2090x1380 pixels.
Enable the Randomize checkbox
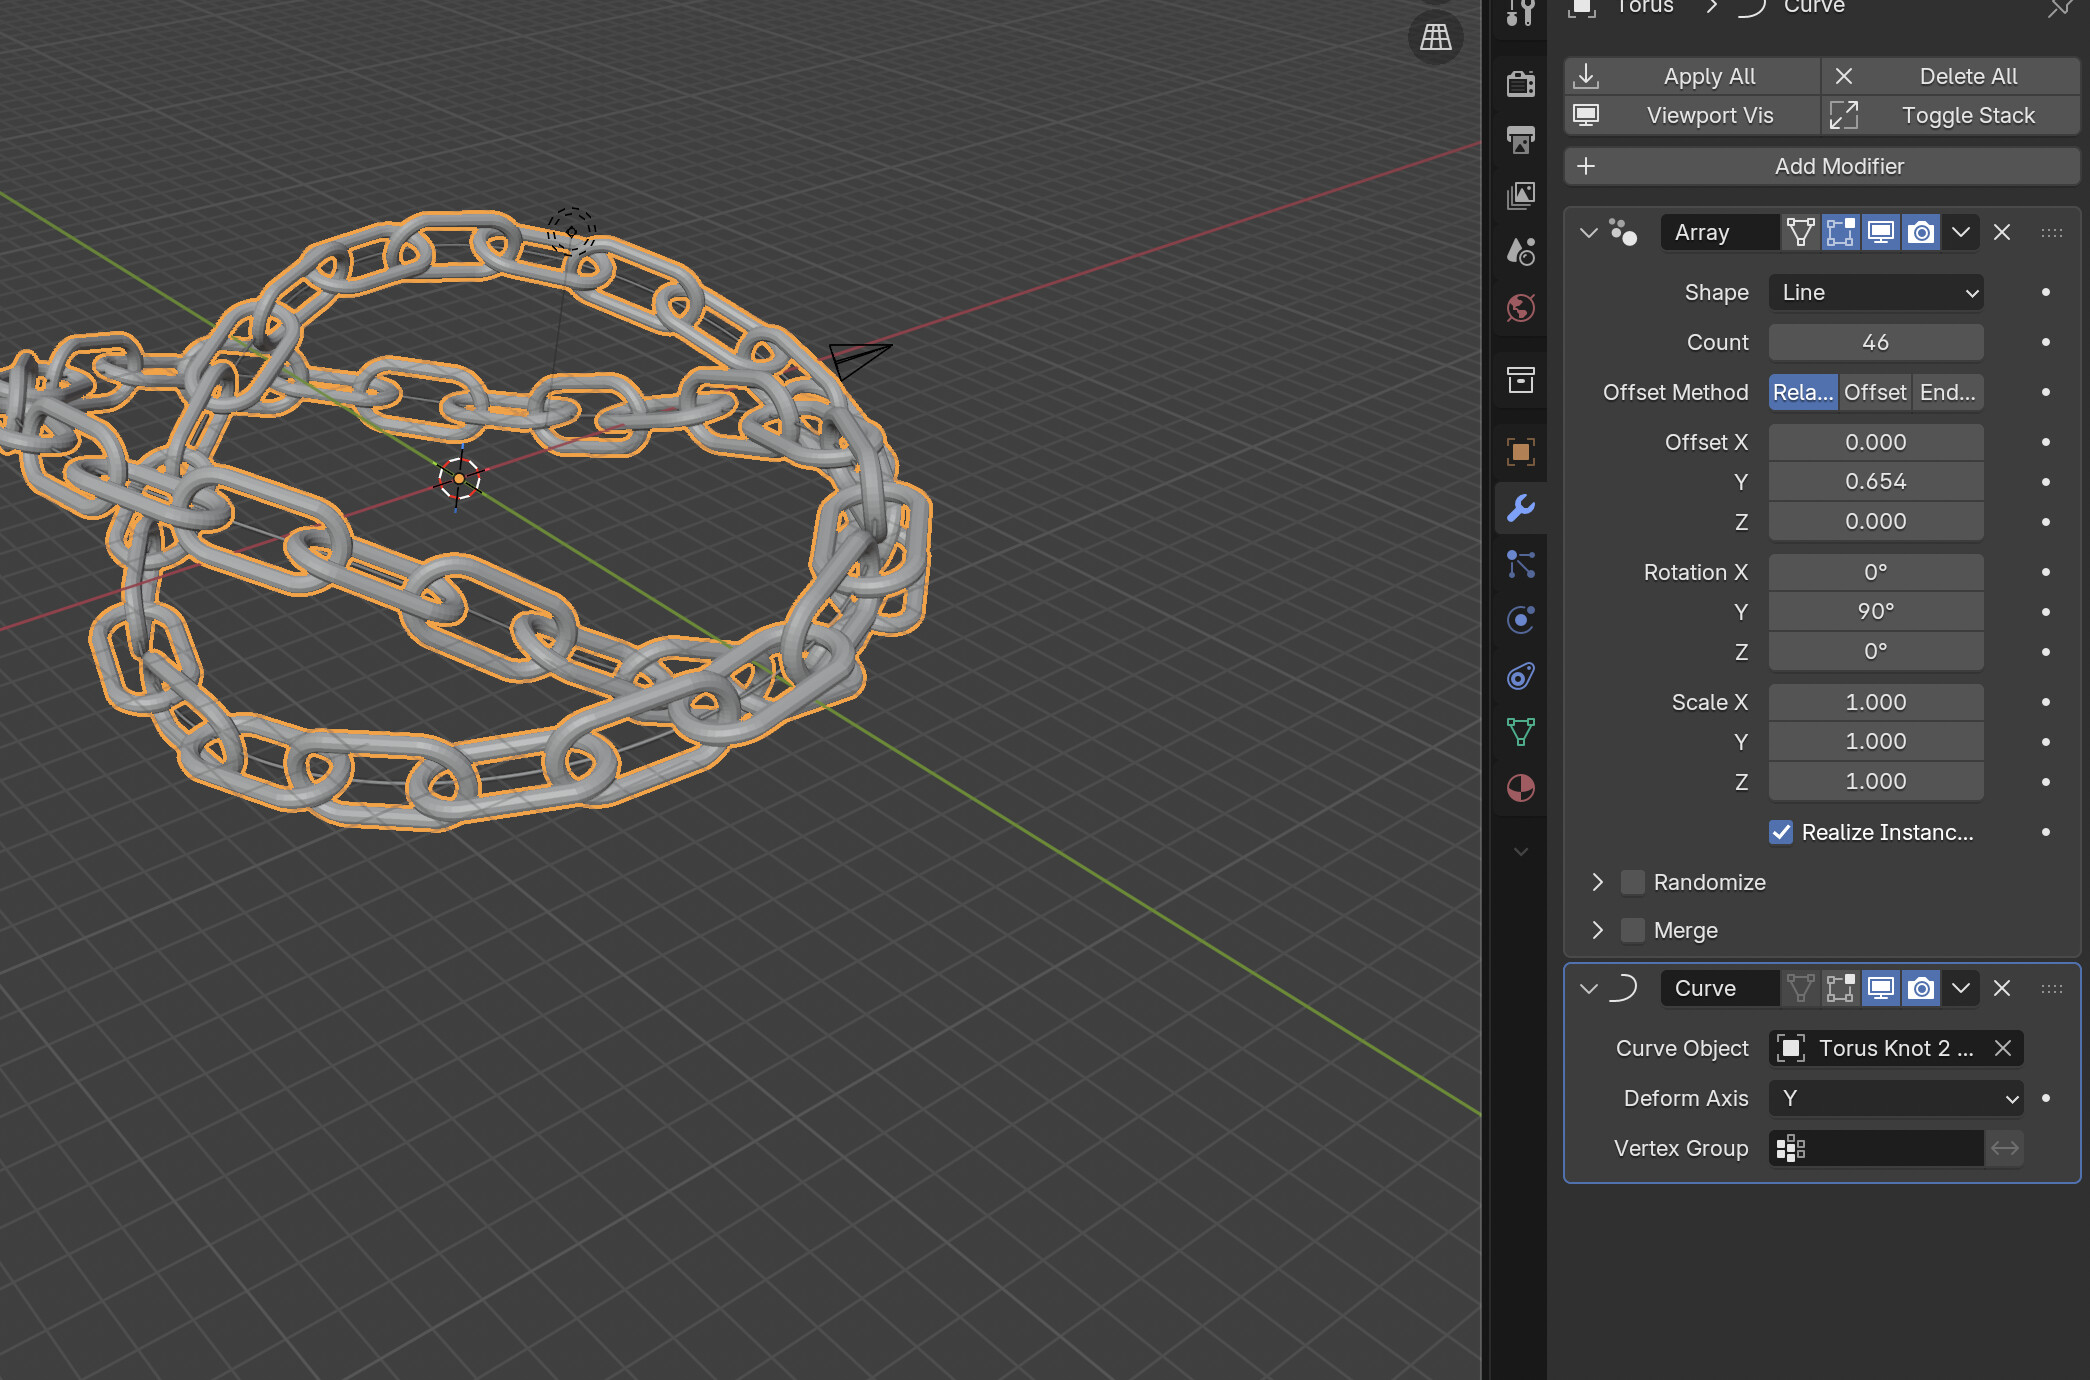(1632, 882)
